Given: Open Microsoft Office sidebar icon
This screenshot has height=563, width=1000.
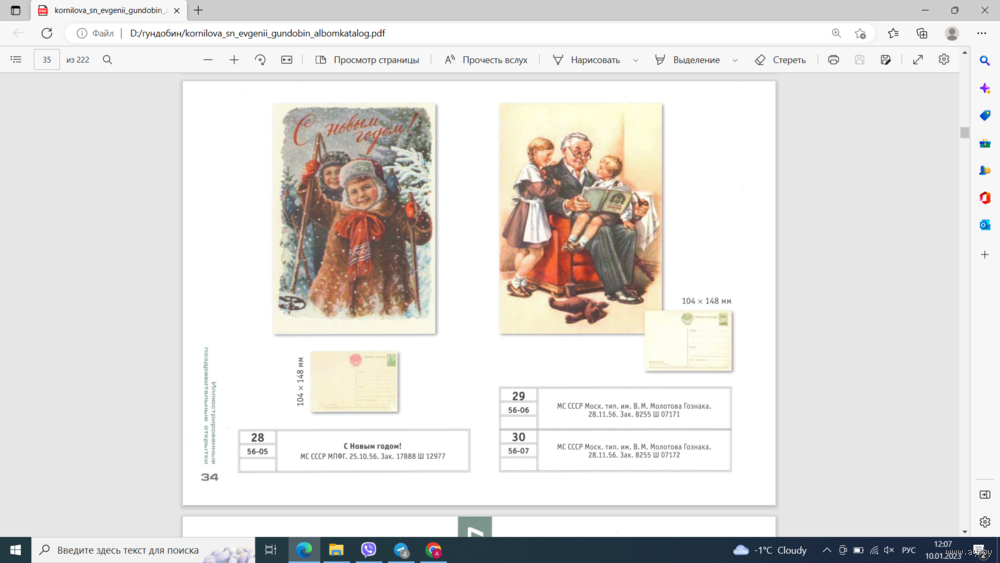Looking at the screenshot, I should pos(985,198).
